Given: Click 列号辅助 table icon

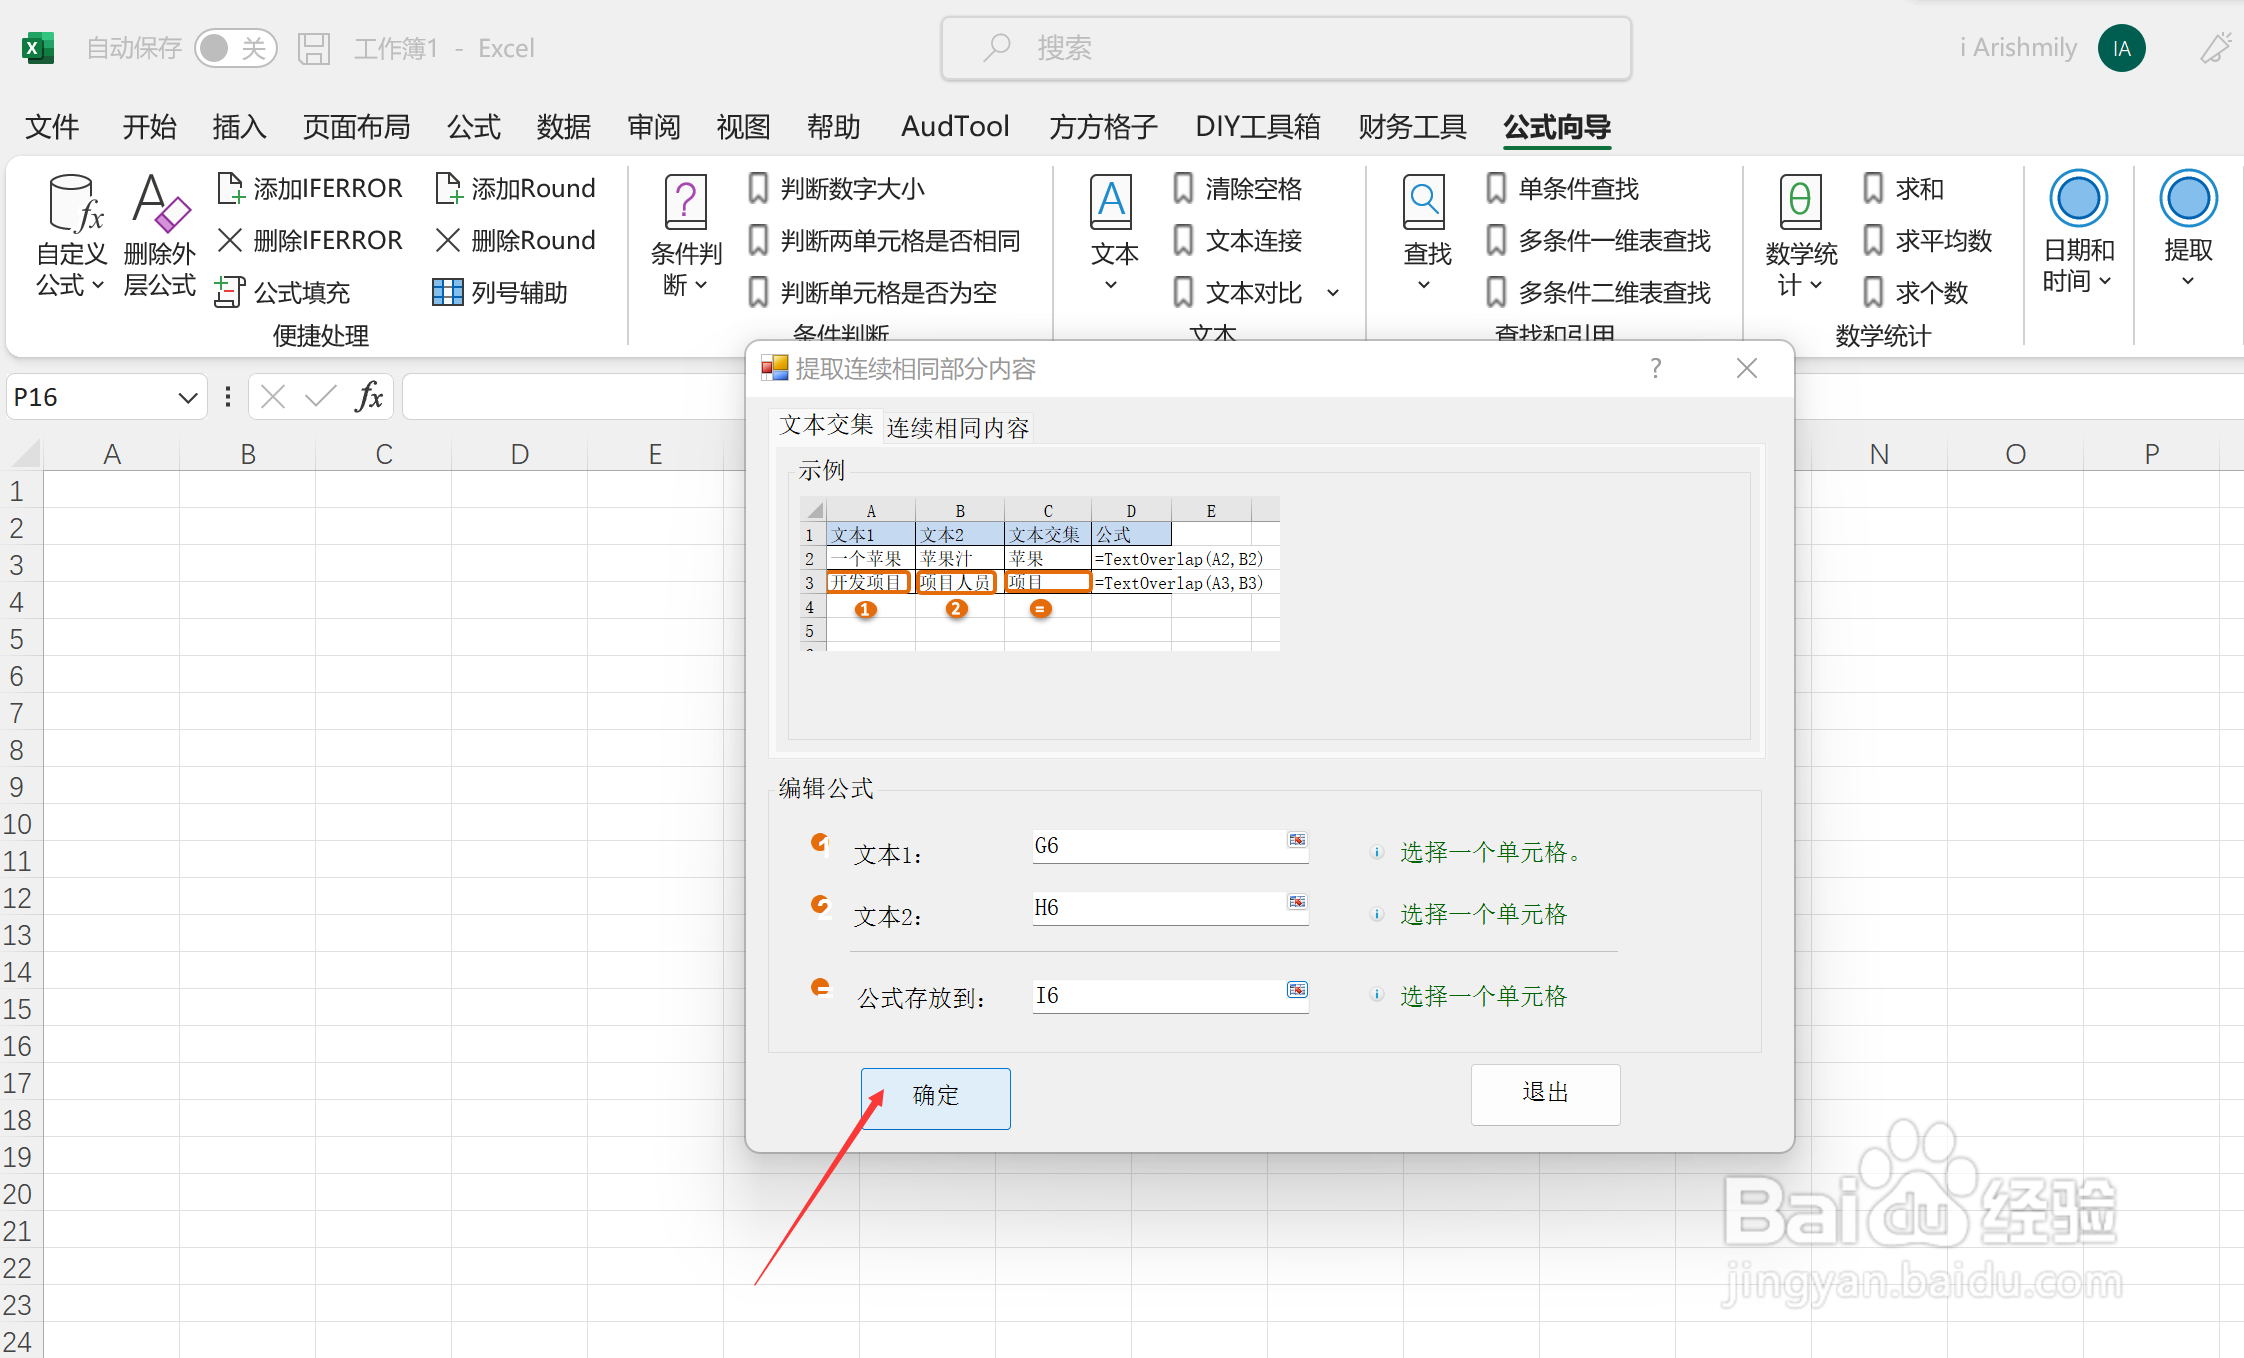Looking at the screenshot, I should pos(446,292).
